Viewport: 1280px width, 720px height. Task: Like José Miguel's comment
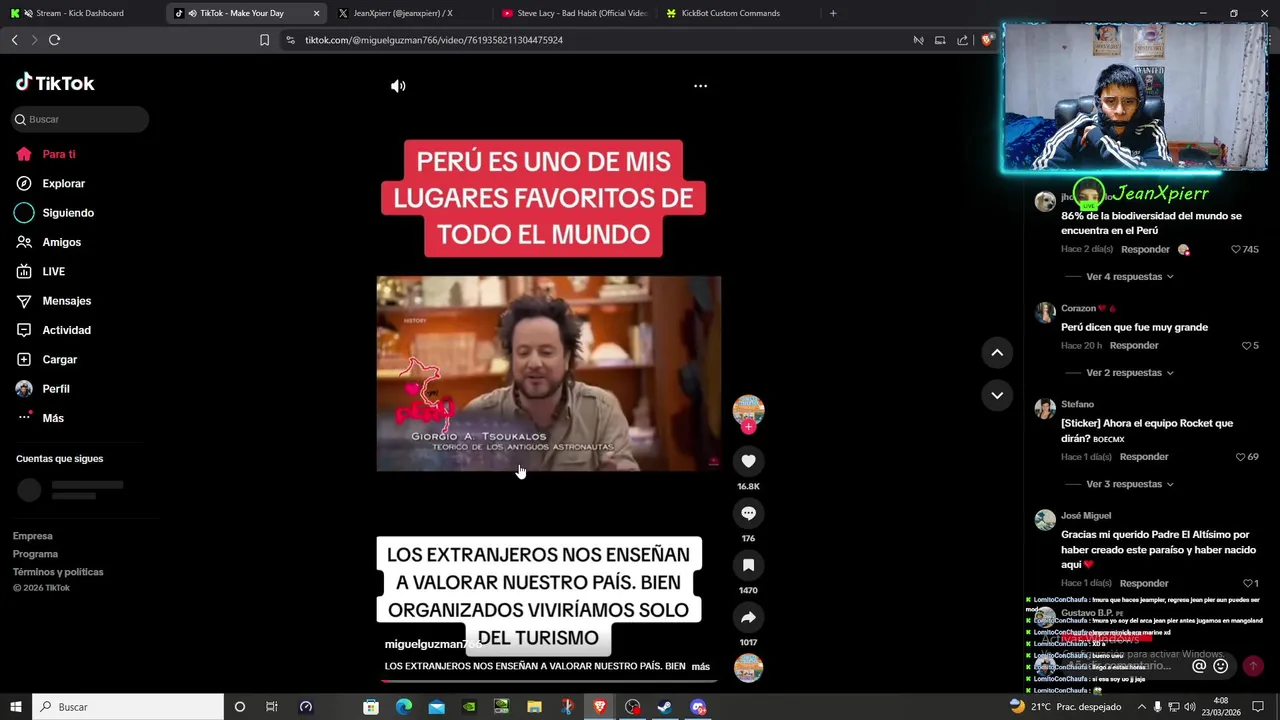[1247, 583]
